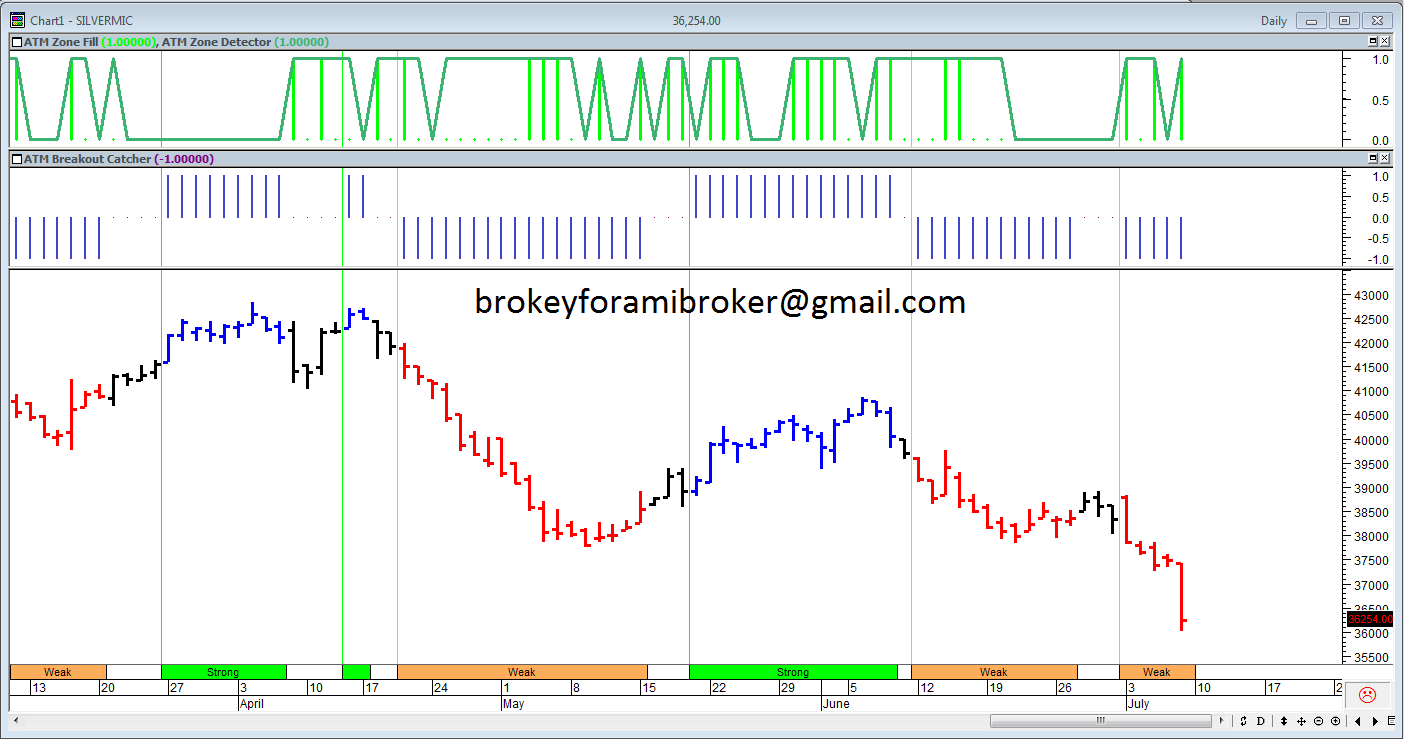Click the vertical fit arrows icon
The image size is (1405, 739).
[1284, 721]
